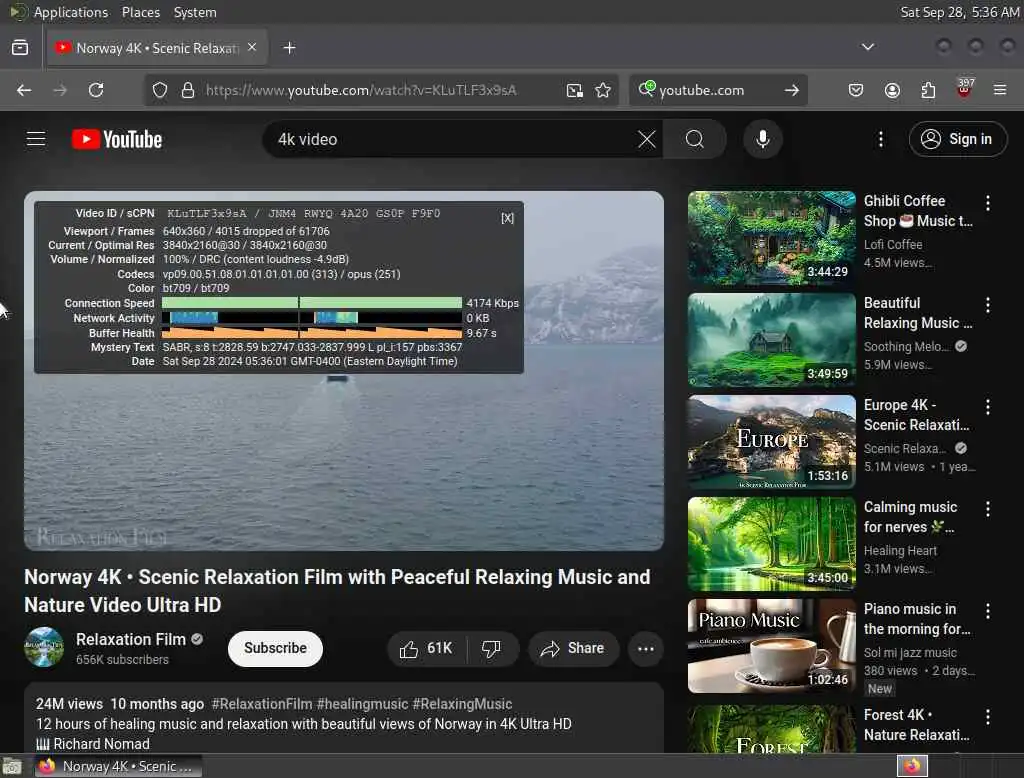Image resolution: width=1024 pixels, height=778 pixels.
Task: Click Richard Nomad in description
Action: point(101,744)
